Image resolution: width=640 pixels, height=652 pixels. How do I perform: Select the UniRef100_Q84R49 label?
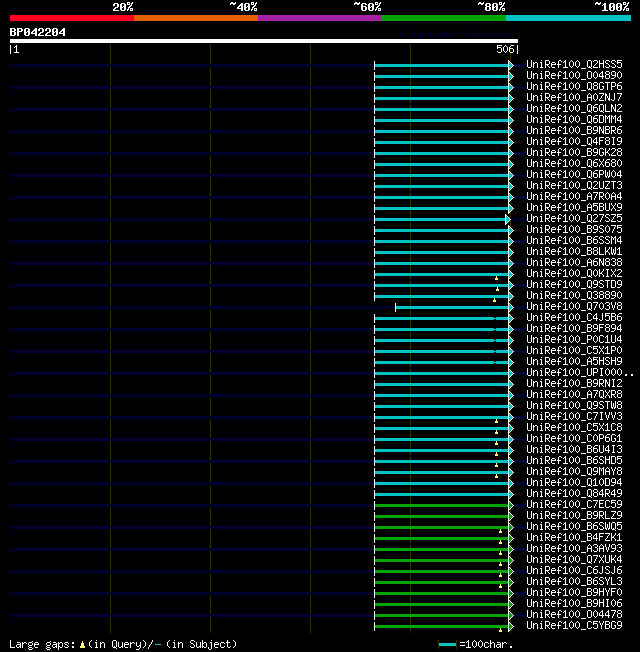coord(574,494)
